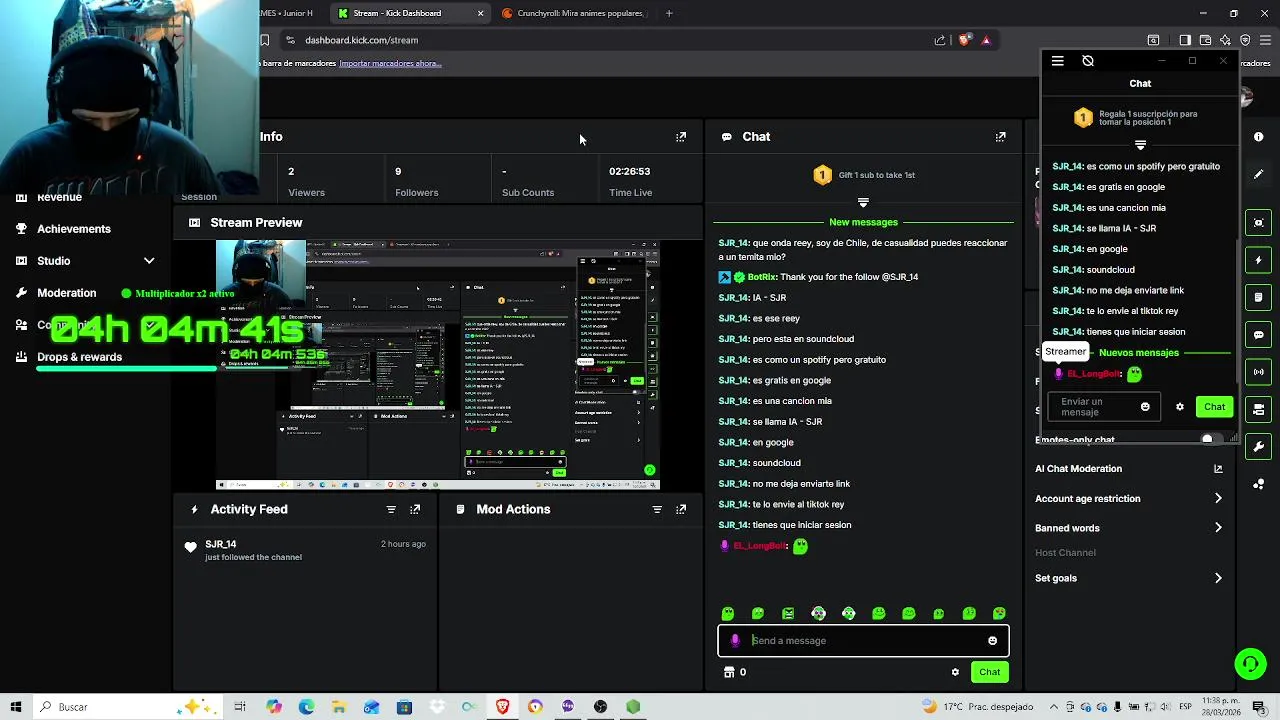This screenshot has width=1280, height=720.
Task: Open Moderation in the sidebar
Action: point(66,293)
